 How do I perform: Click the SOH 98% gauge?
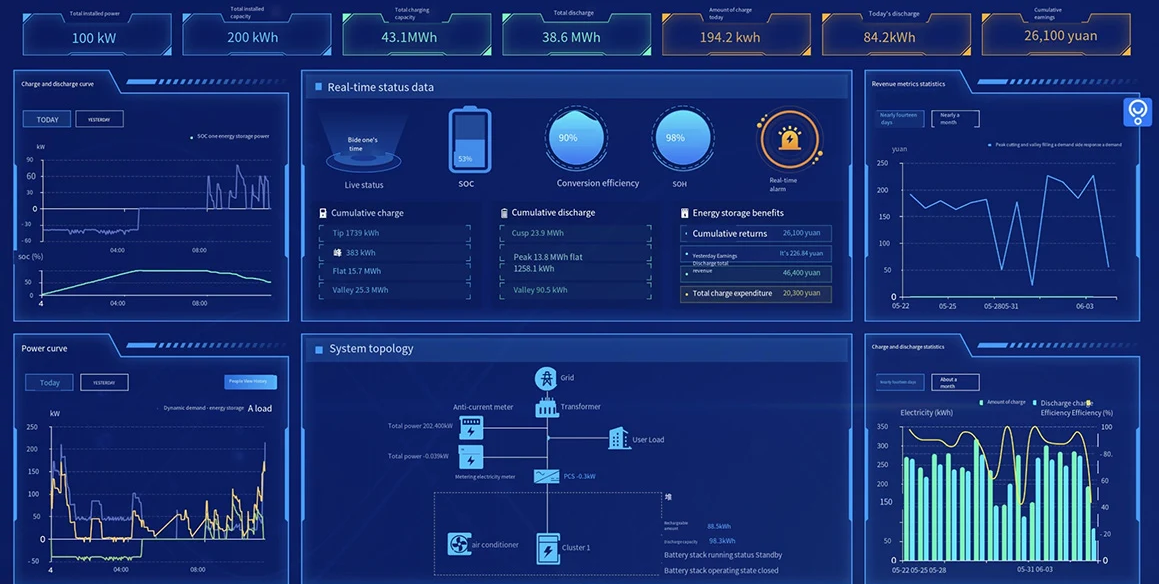(682, 138)
